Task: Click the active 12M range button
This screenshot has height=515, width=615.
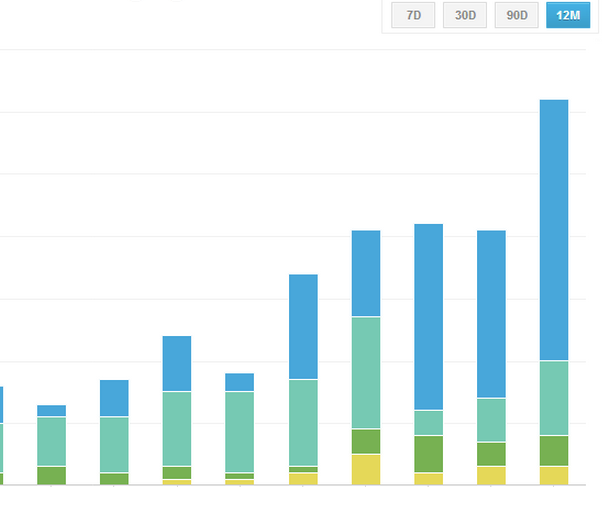Action: 569,16
